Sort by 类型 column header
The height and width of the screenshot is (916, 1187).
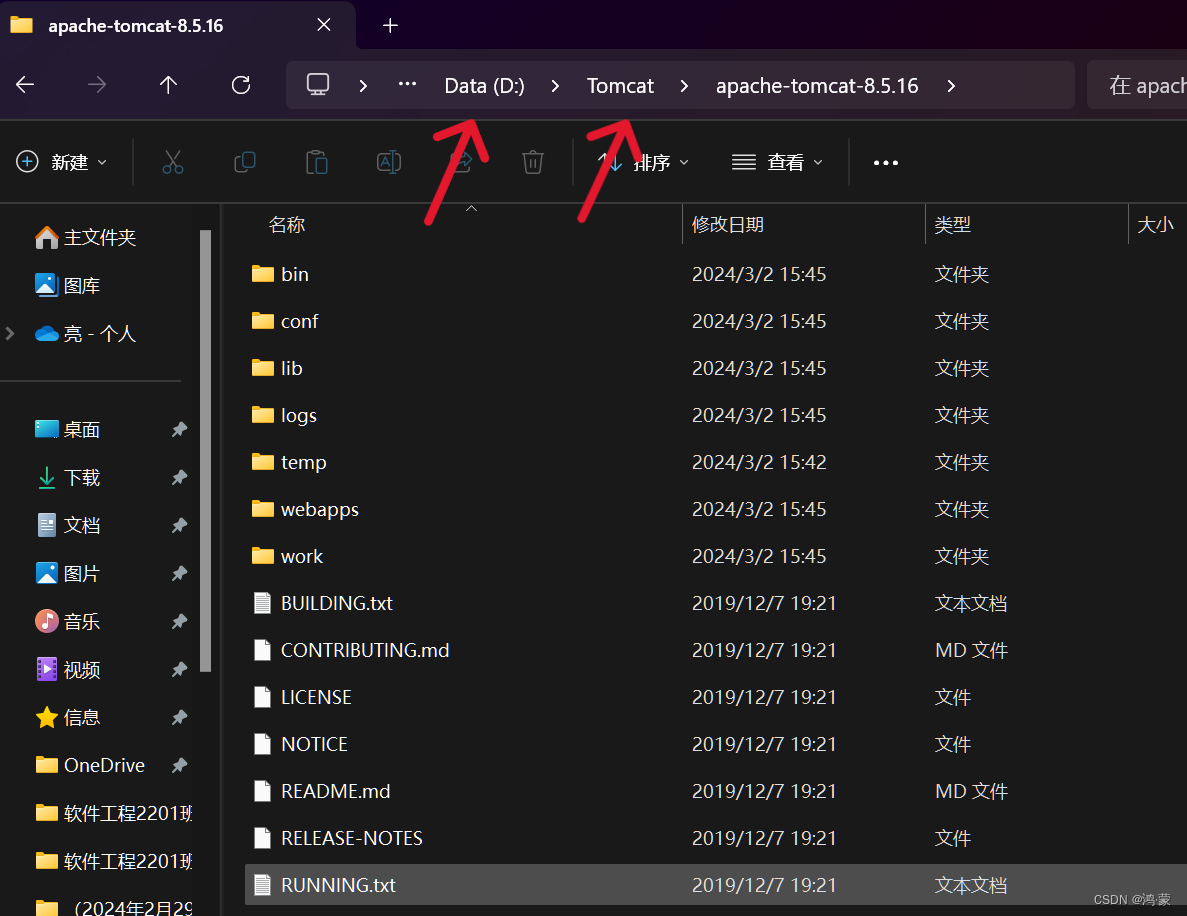(x=952, y=225)
